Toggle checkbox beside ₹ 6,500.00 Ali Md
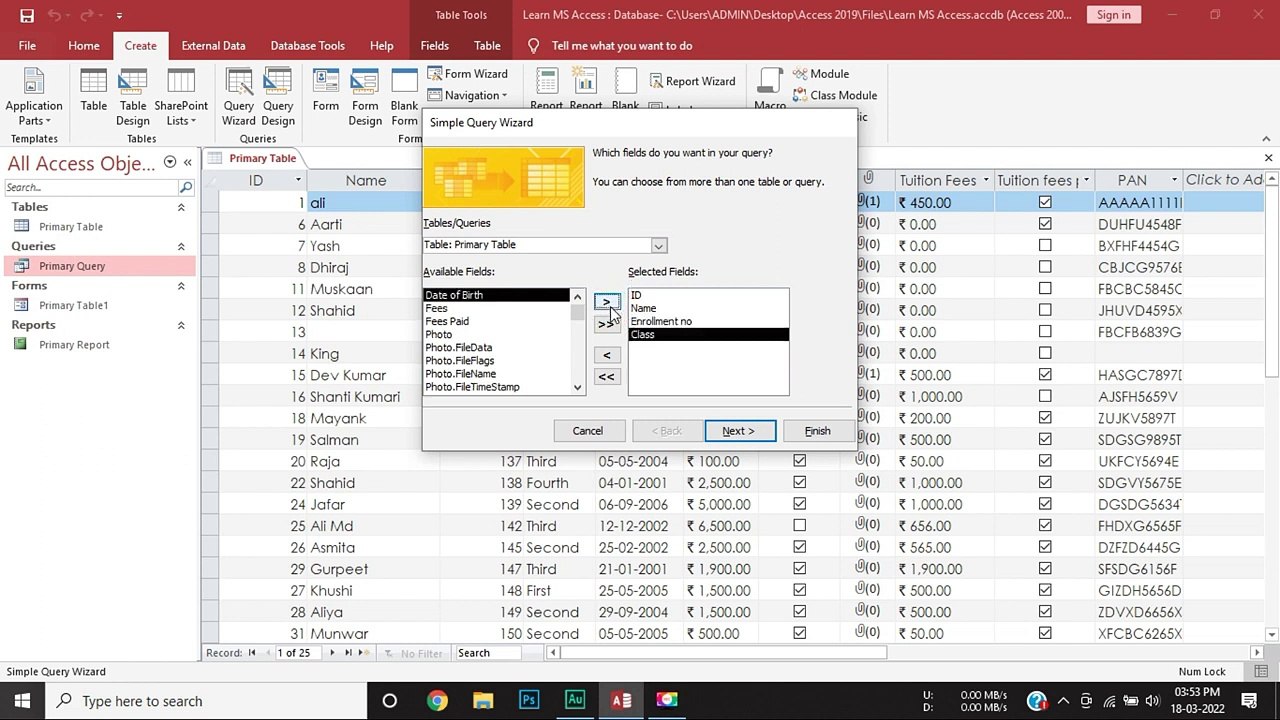The height and width of the screenshot is (720, 1280). point(799,526)
